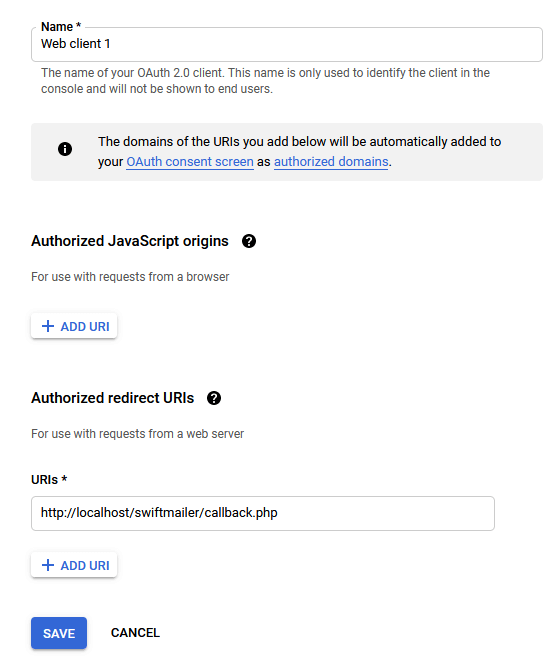
Task: Click the plus icon under JavaScript origins
Action: tap(48, 326)
